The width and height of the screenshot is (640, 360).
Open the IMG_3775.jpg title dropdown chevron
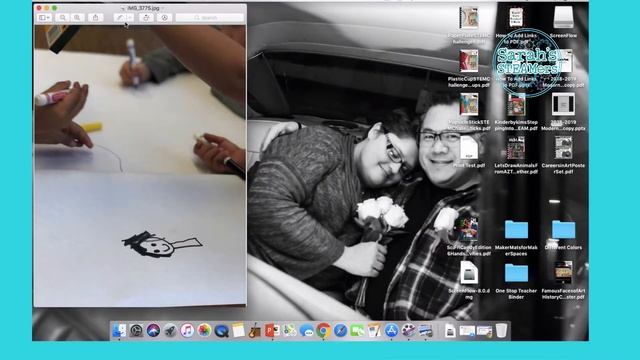point(162,8)
